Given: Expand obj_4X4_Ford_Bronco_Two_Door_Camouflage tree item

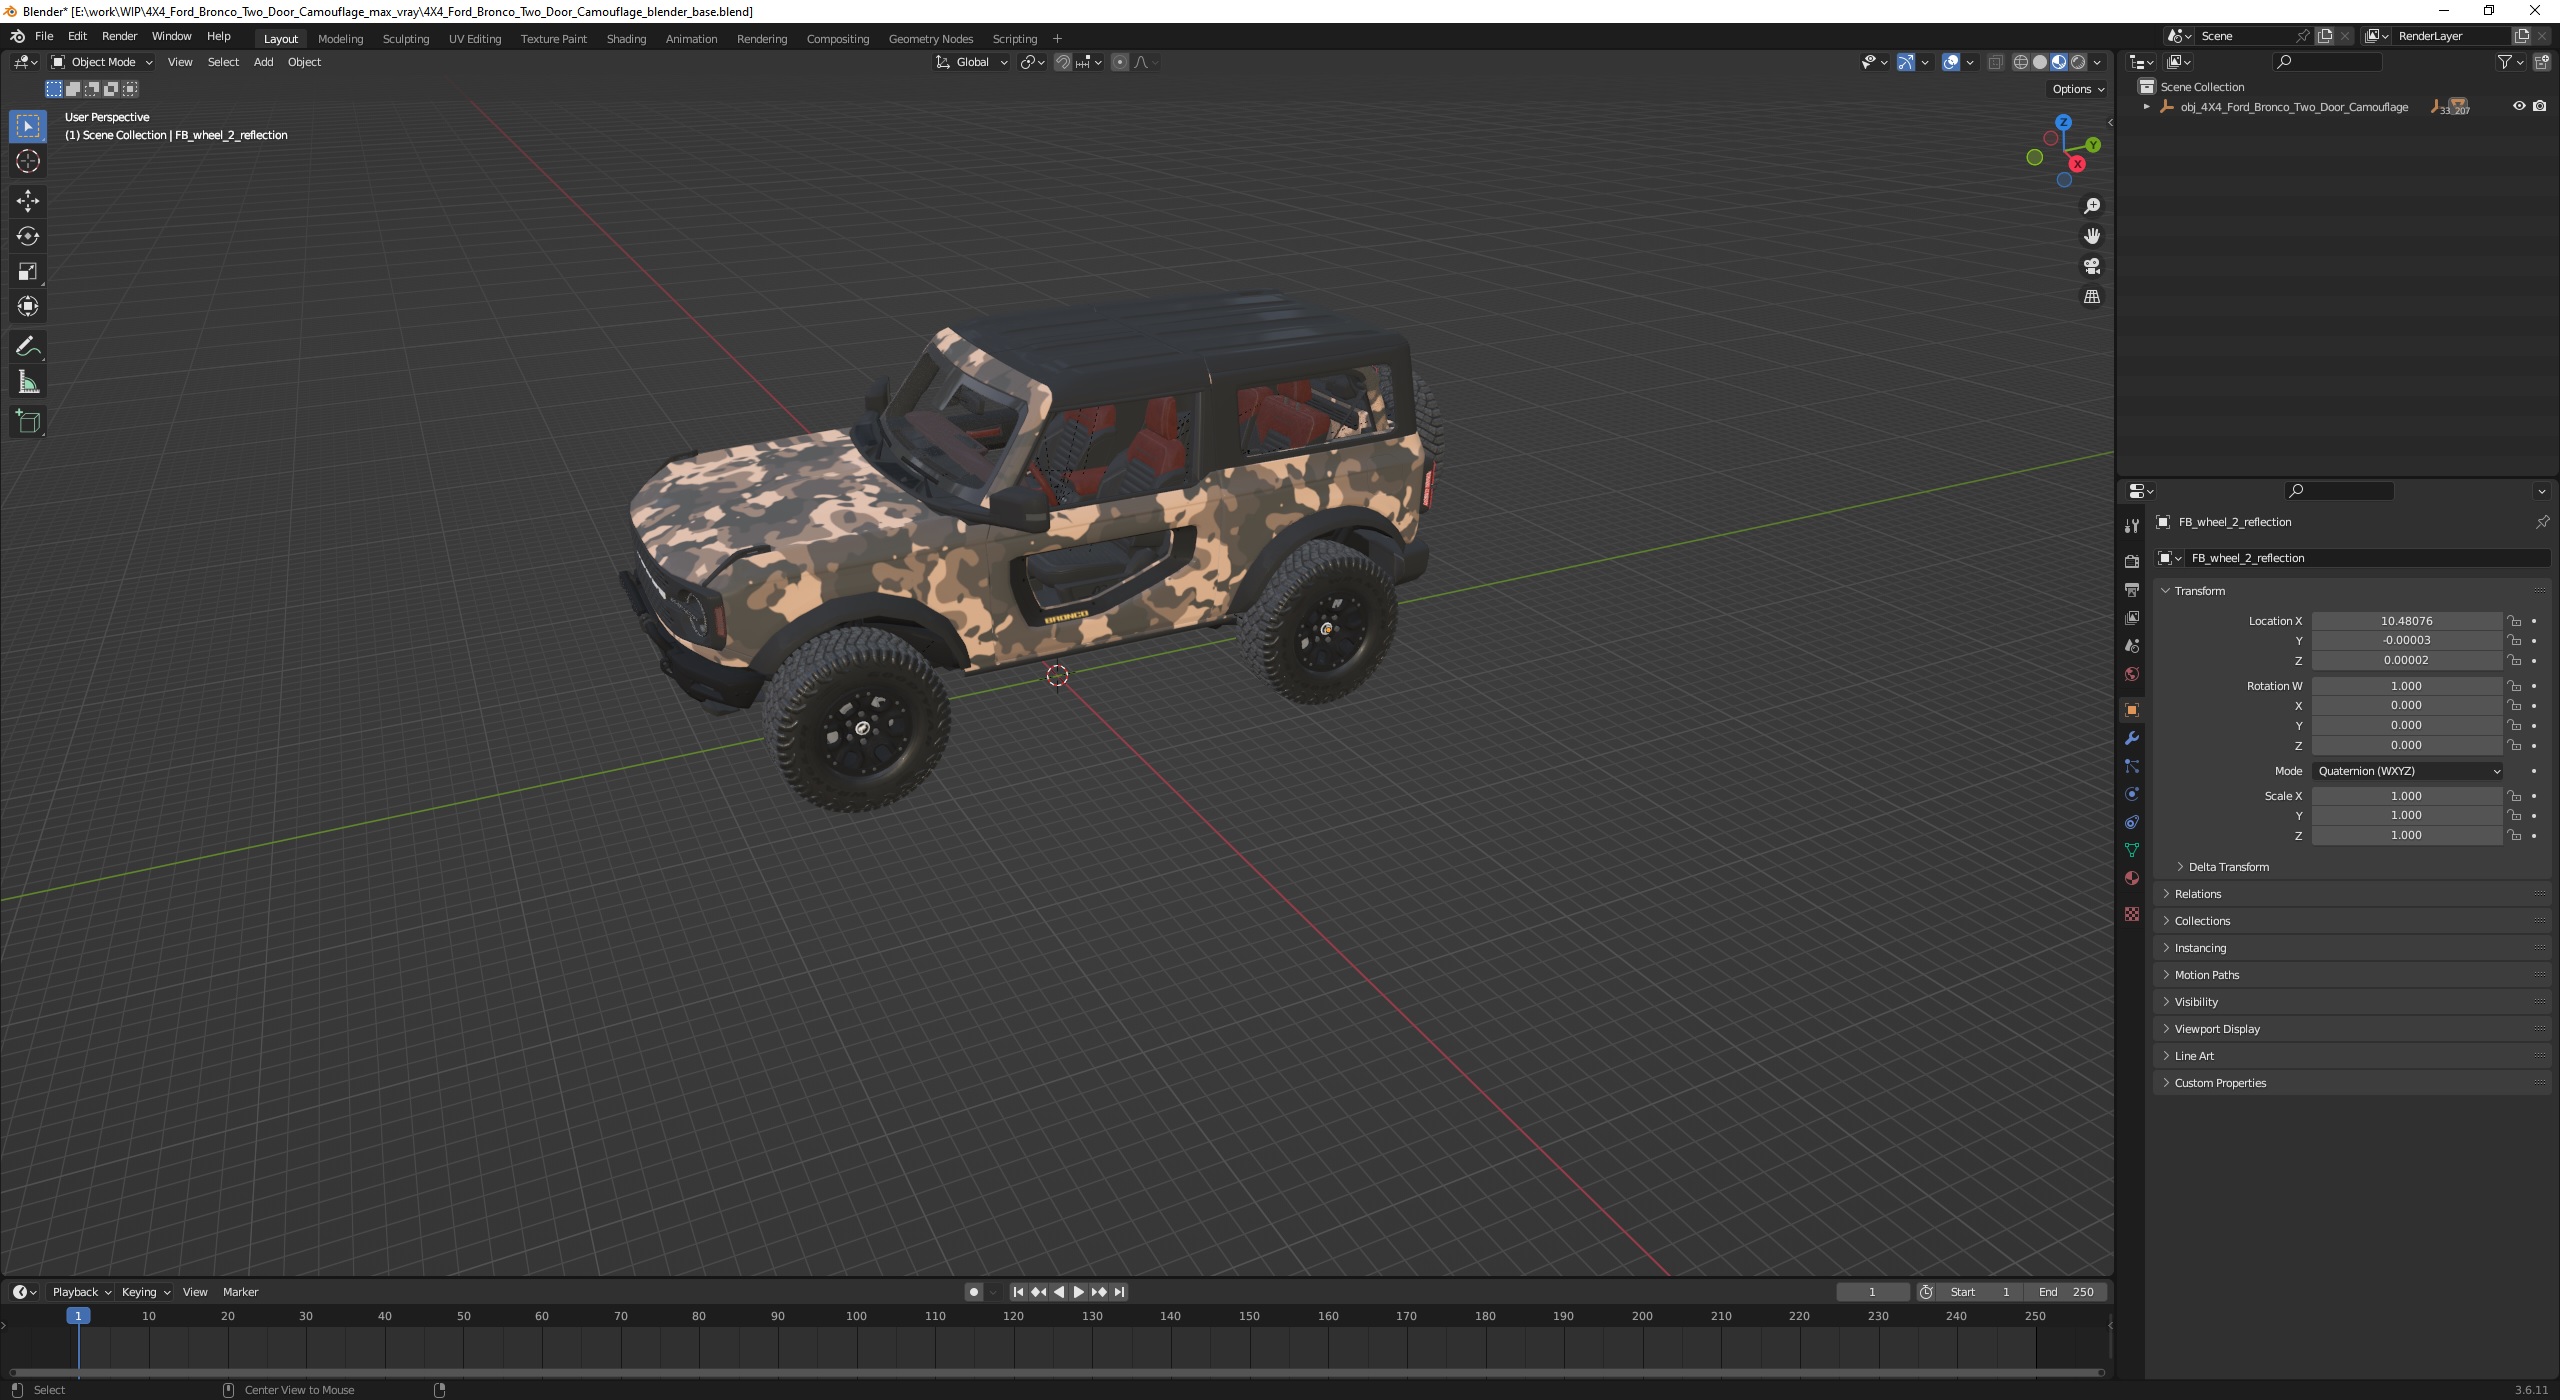Looking at the screenshot, I should pos(2146,107).
